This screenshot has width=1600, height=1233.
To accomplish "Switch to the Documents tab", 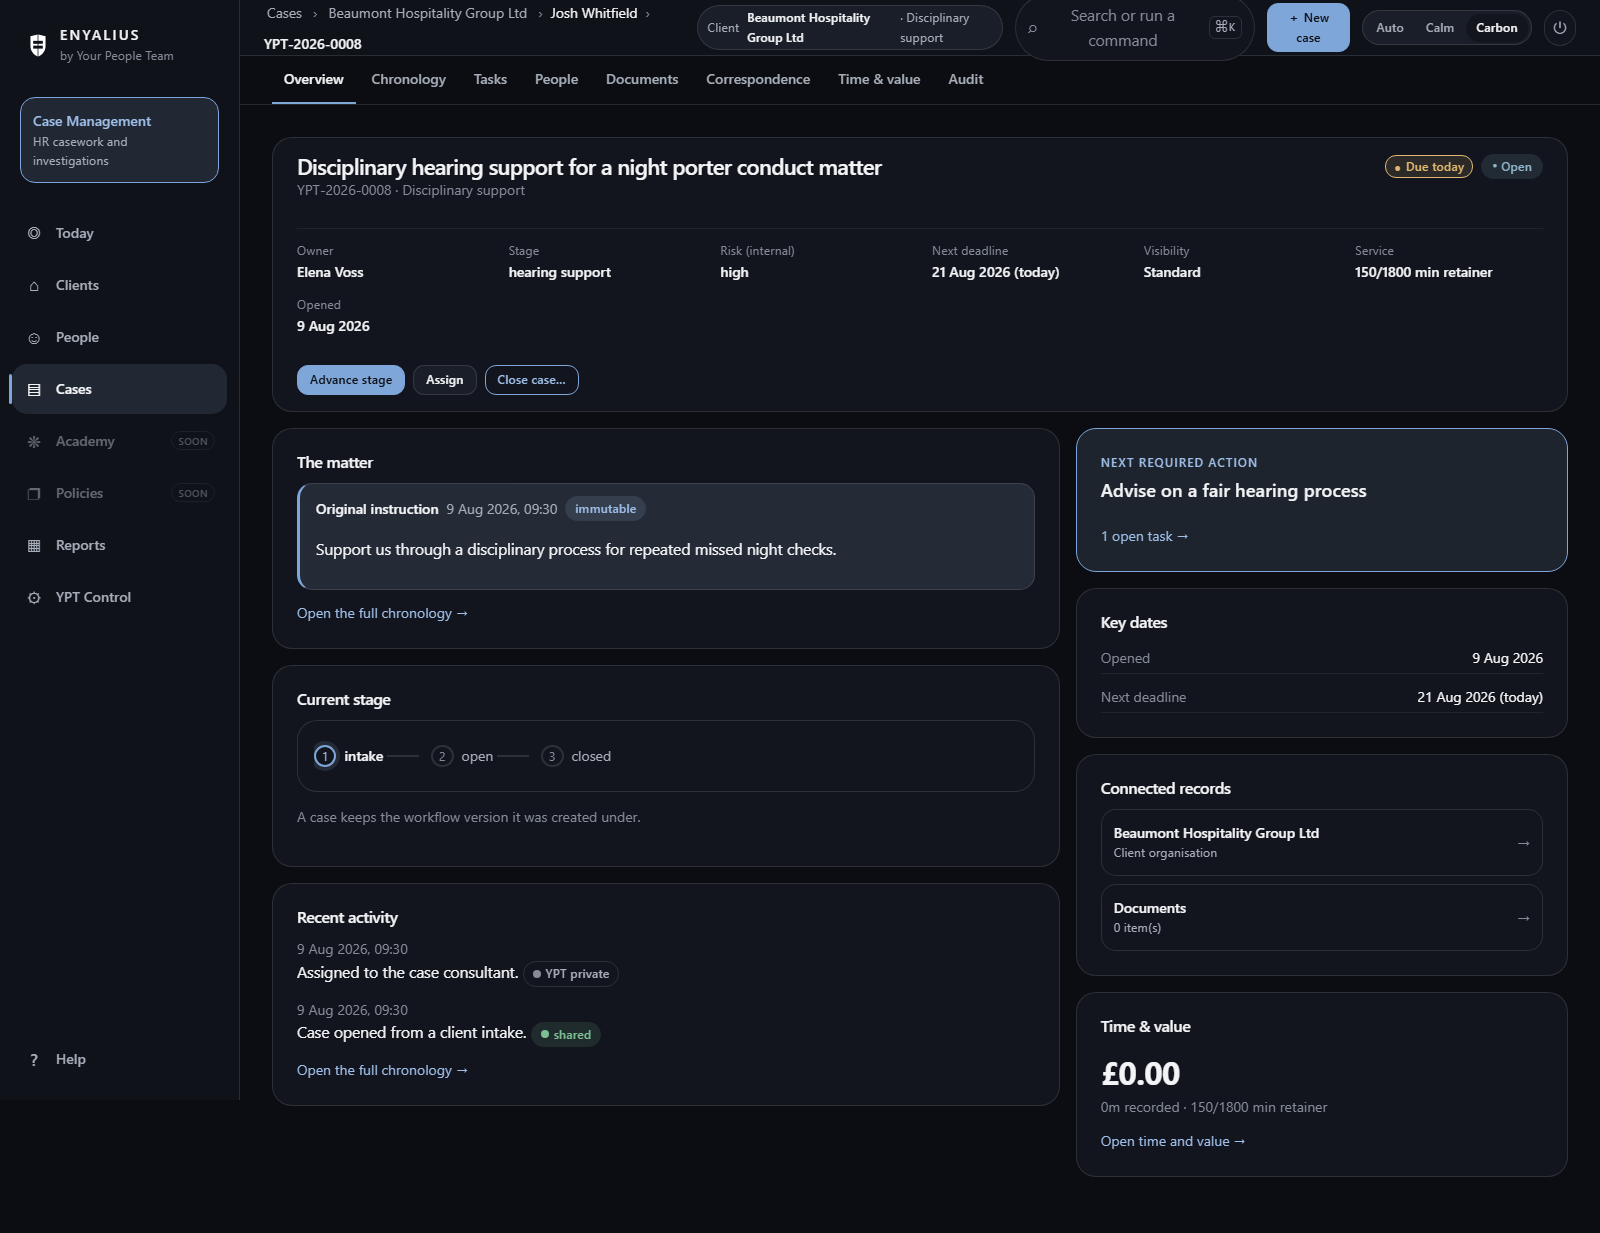I will [642, 79].
